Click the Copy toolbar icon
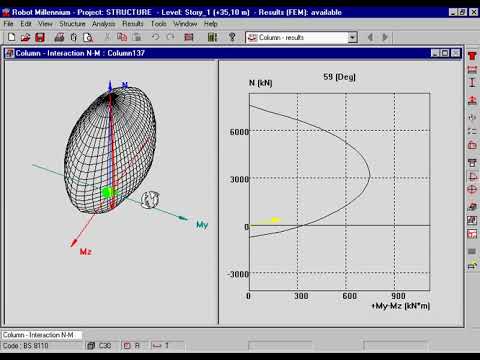480x360 pixels. pyautogui.click(x=122, y=37)
